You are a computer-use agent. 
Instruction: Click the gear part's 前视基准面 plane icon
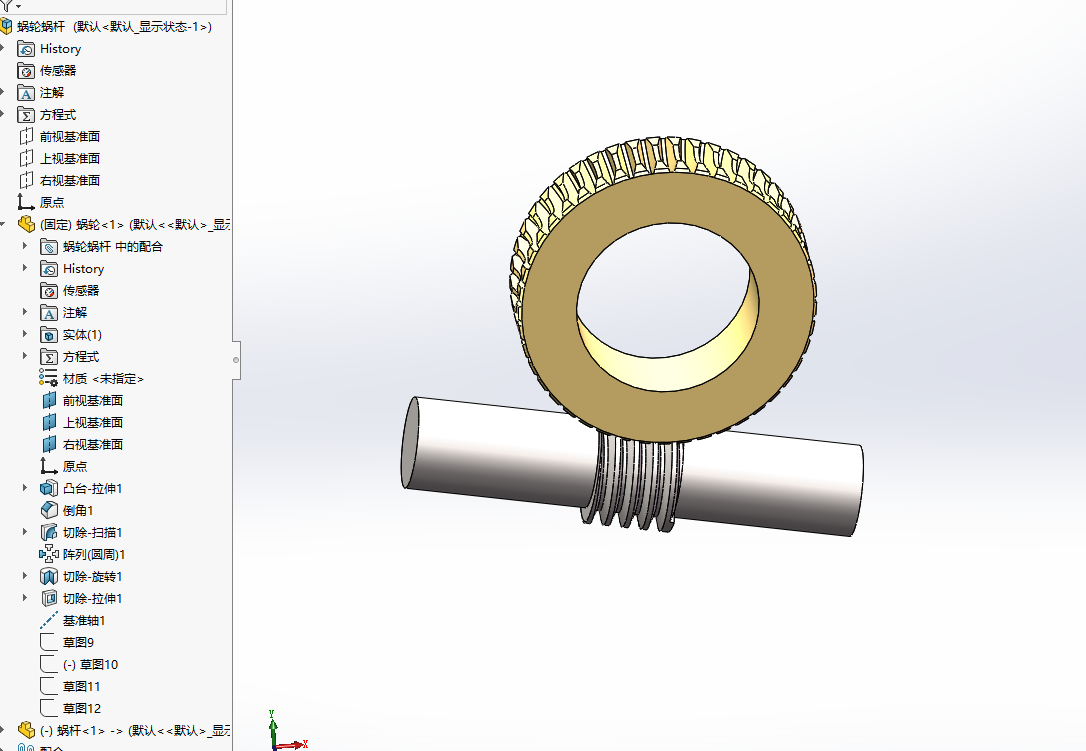click(x=48, y=400)
